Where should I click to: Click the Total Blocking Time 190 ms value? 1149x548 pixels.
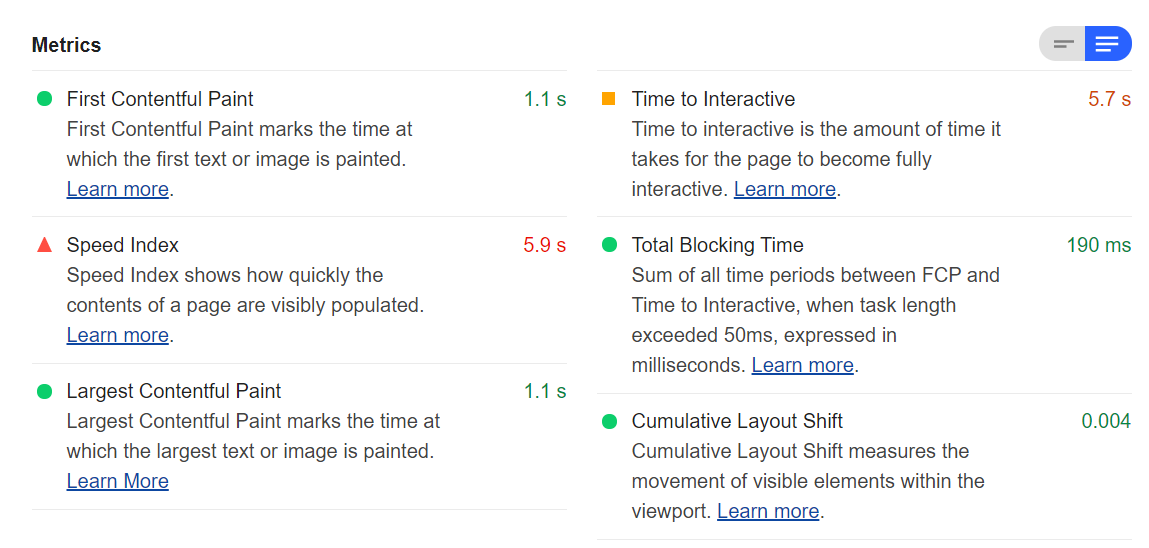(1098, 245)
